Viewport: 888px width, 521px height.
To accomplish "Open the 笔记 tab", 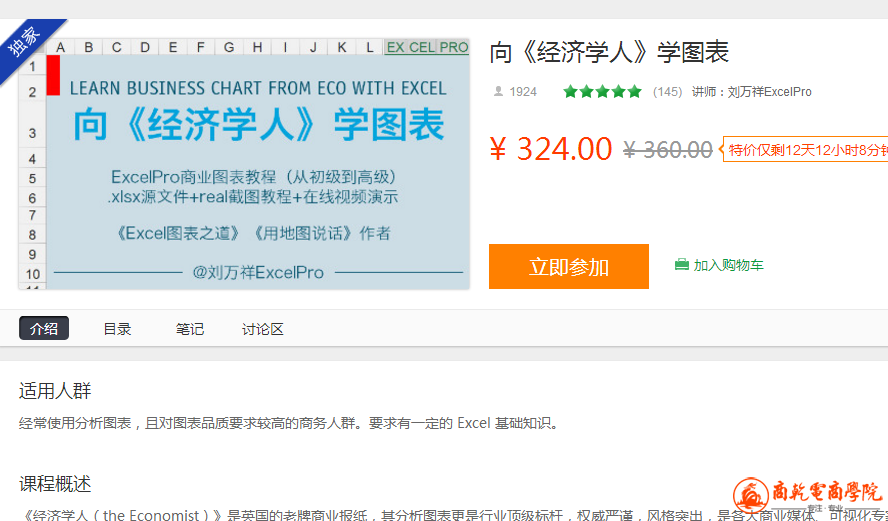I will (190, 329).
